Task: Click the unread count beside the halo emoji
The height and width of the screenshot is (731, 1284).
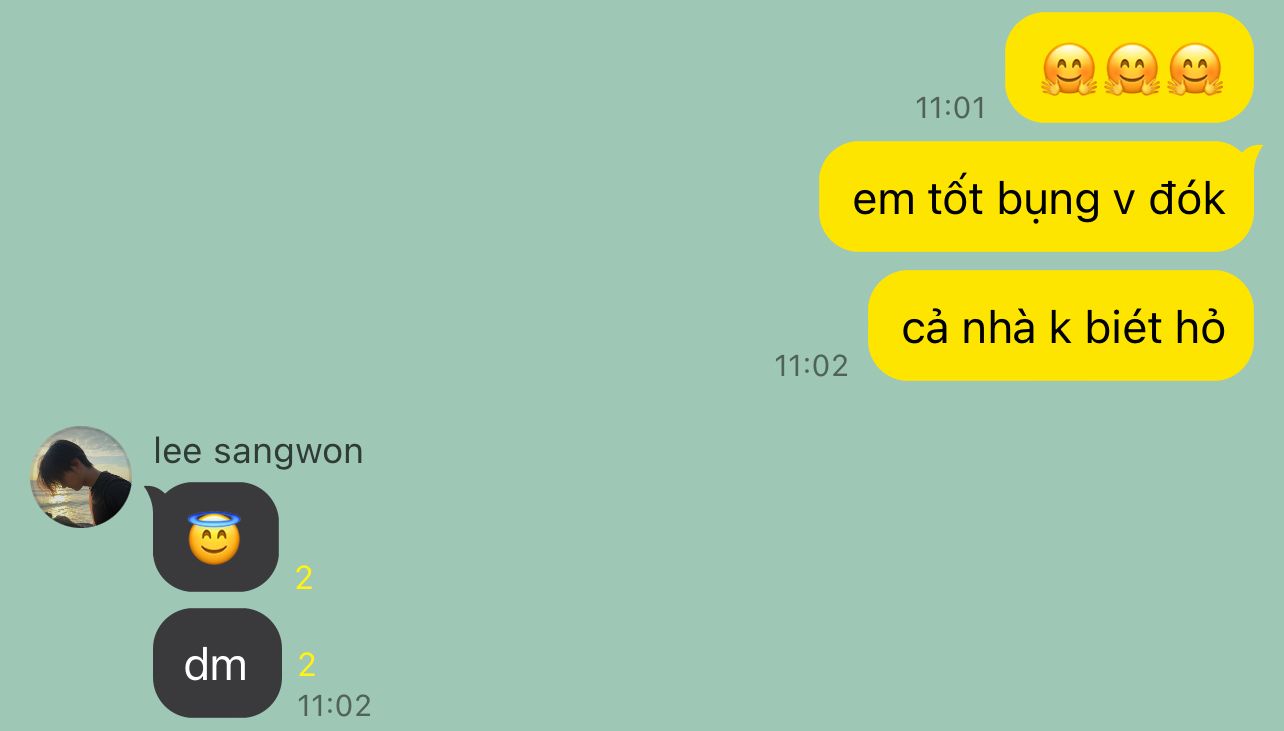Action: (304, 578)
